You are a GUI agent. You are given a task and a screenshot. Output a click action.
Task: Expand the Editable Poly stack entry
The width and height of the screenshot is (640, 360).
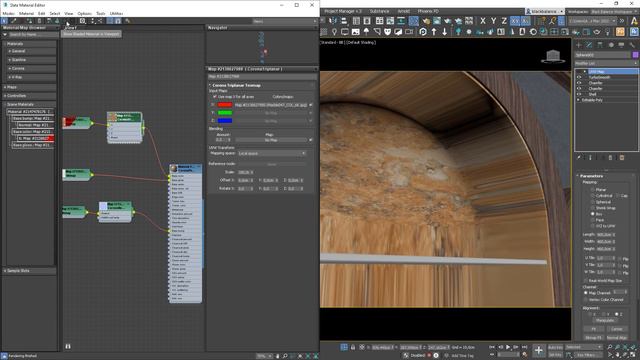[578, 100]
